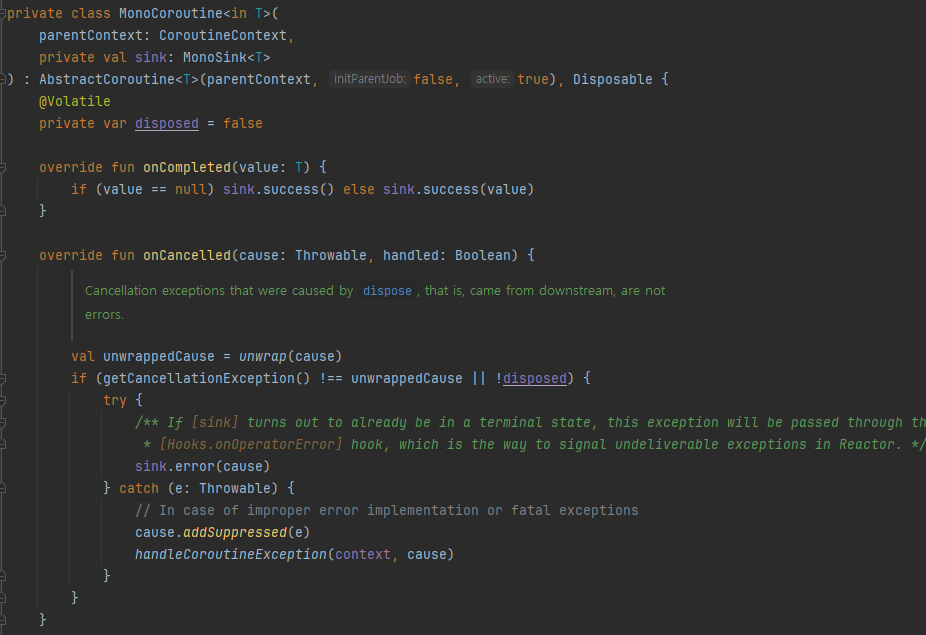Click 'parentContext' in the constructor parameter declaration

pyautogui.click(x=91, y=35)
